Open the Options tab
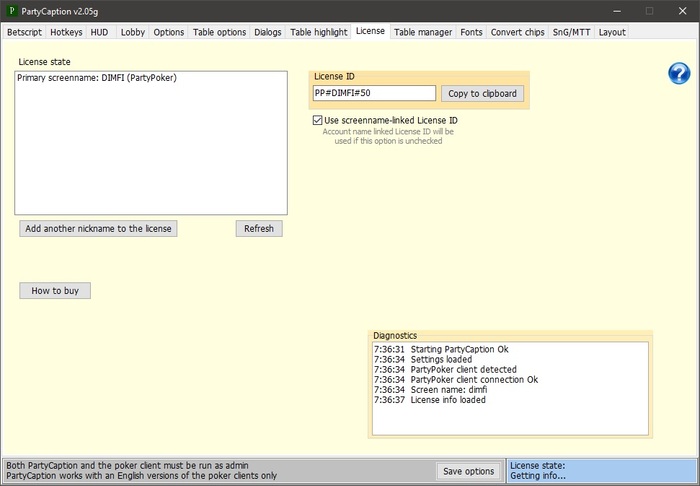 (x=169, y=32)
